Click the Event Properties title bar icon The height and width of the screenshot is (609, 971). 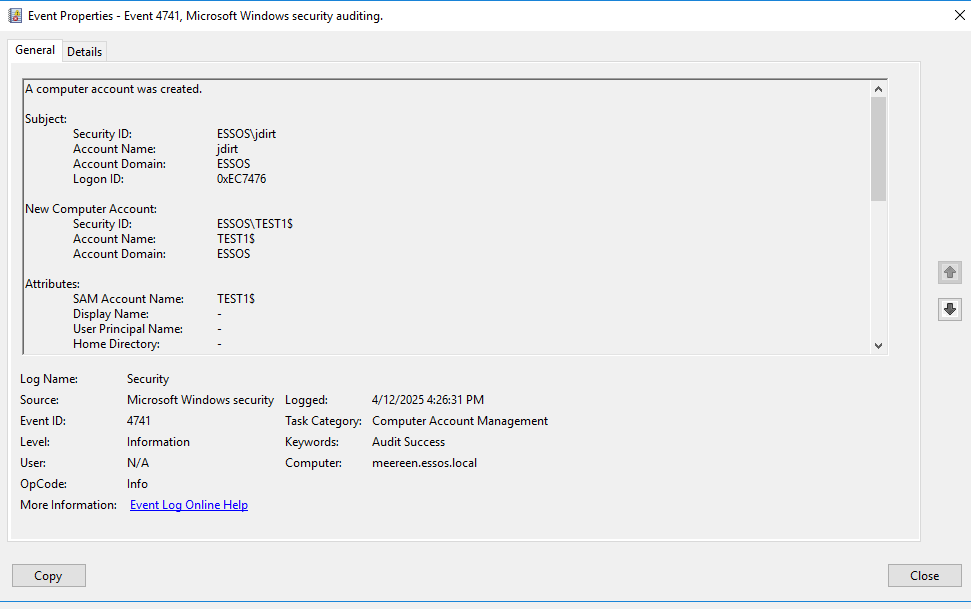pos(15,16)
